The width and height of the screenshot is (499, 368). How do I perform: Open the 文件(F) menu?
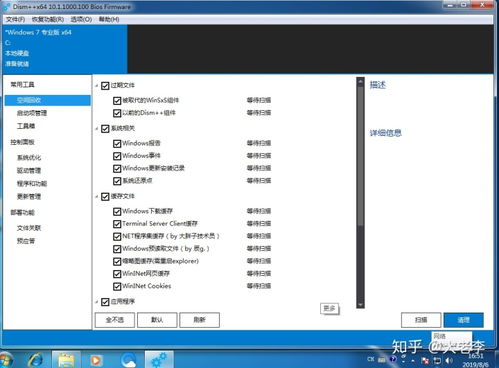[15, 19]
